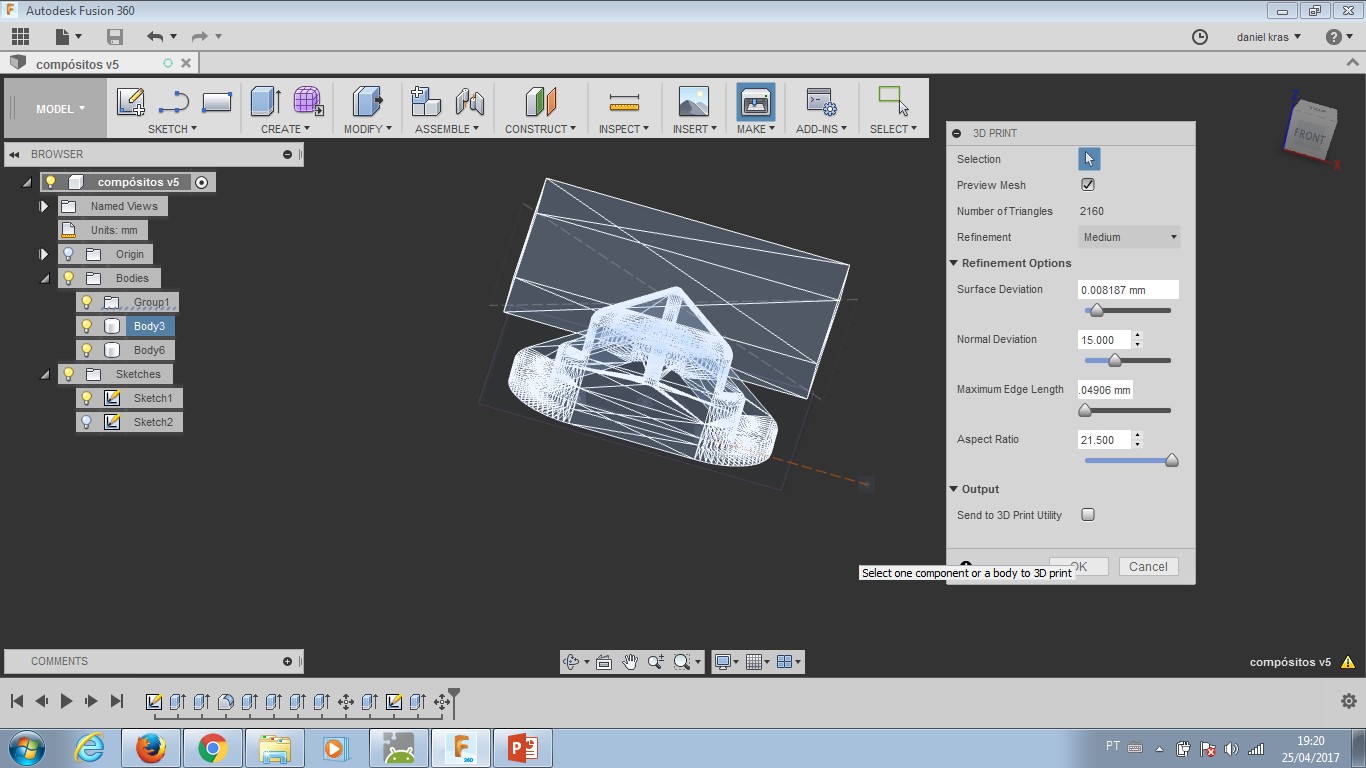Click the Measure icon under Inspect
This screenshot has height=768, width=1366.
point(623,102)
